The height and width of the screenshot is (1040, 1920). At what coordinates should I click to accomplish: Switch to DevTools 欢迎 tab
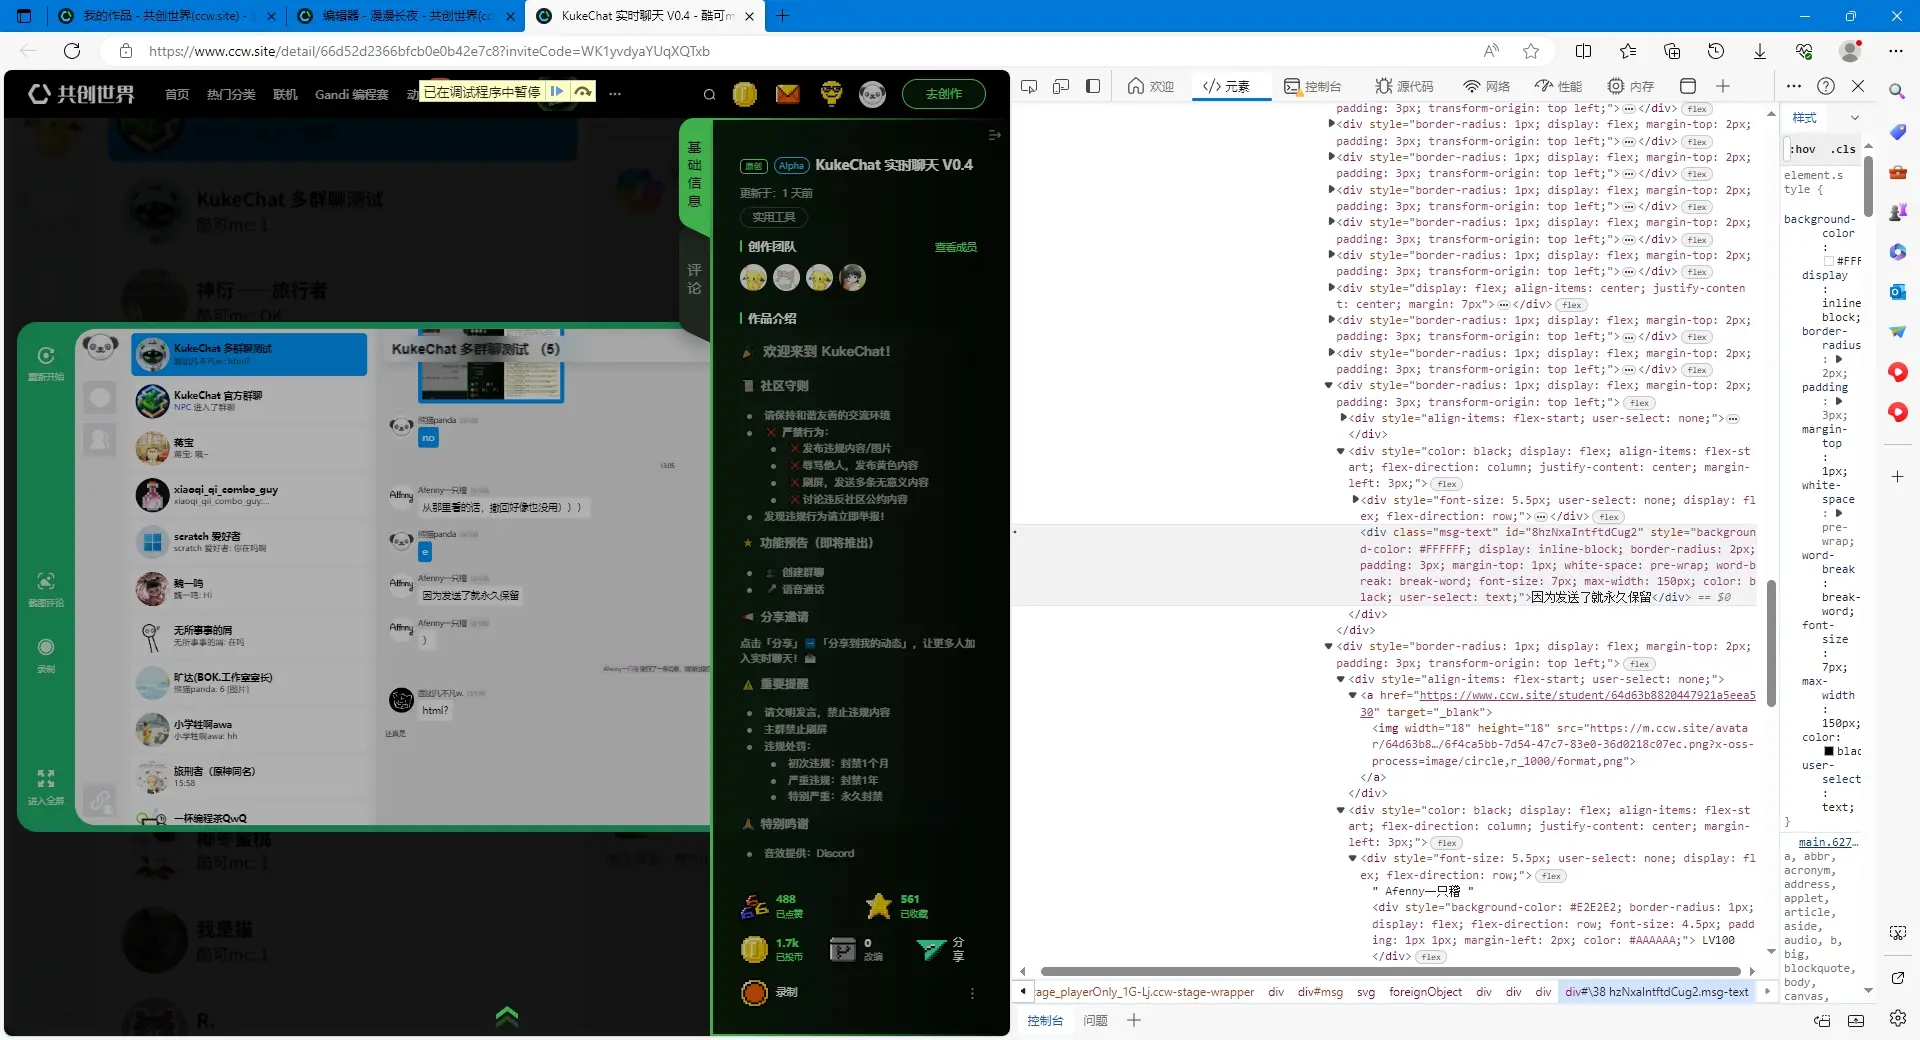click(1151, 86)
